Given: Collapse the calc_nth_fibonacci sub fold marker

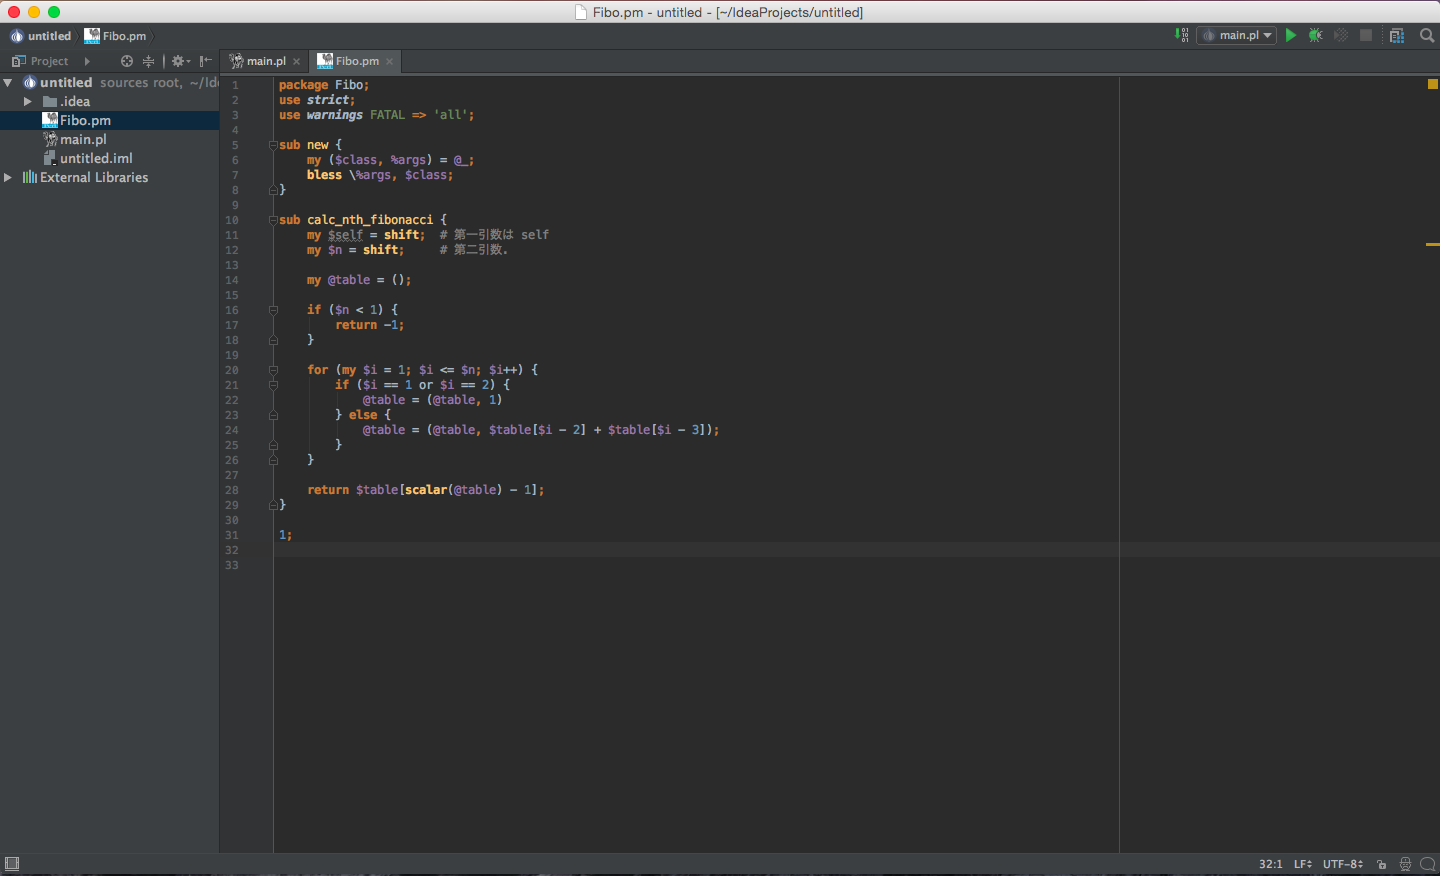Looking at the screenshot, I should click(x=273, y=220).
